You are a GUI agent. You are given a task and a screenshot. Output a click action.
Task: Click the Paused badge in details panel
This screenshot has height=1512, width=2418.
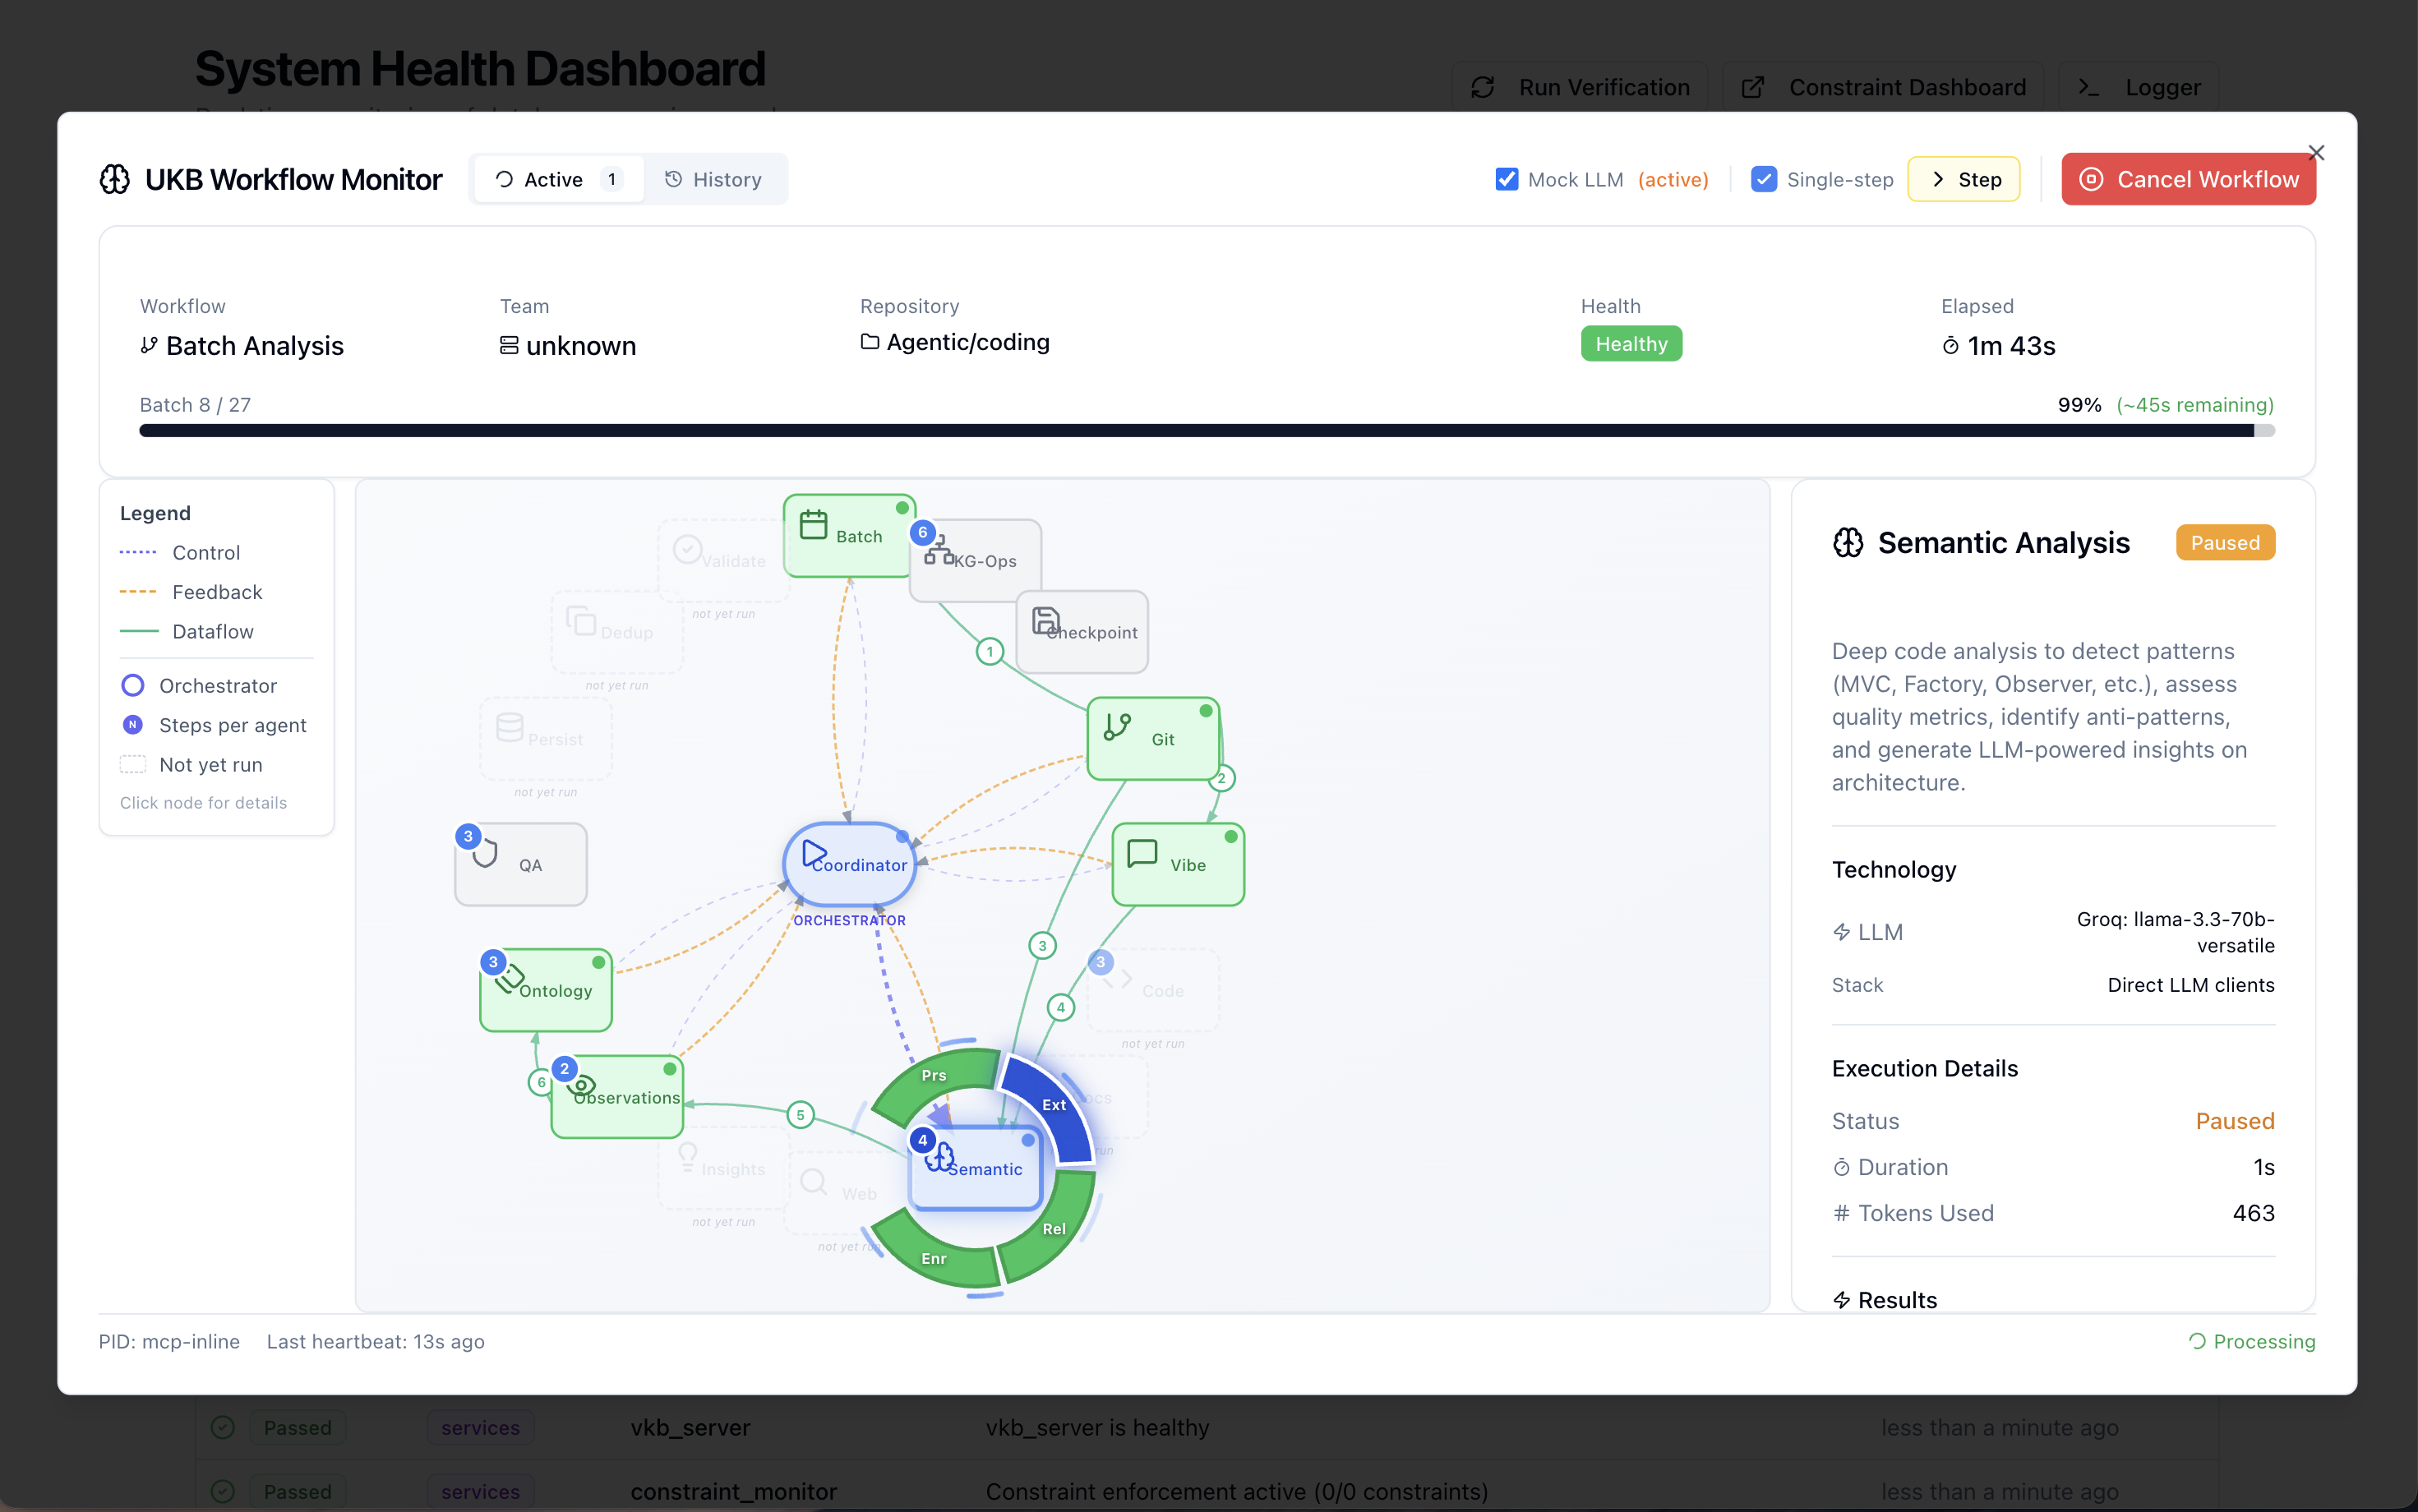point(2225,542)
